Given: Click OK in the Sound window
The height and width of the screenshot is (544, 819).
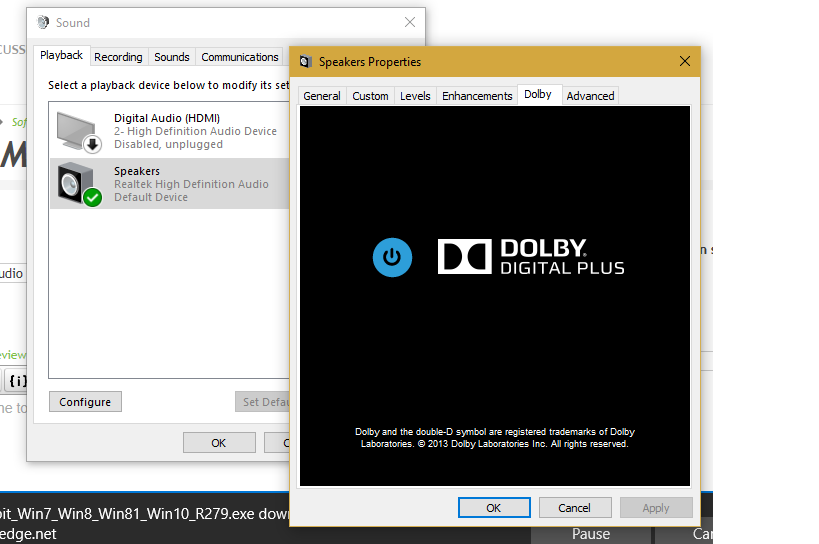Looking at the screenshot, I should [219, 443].
